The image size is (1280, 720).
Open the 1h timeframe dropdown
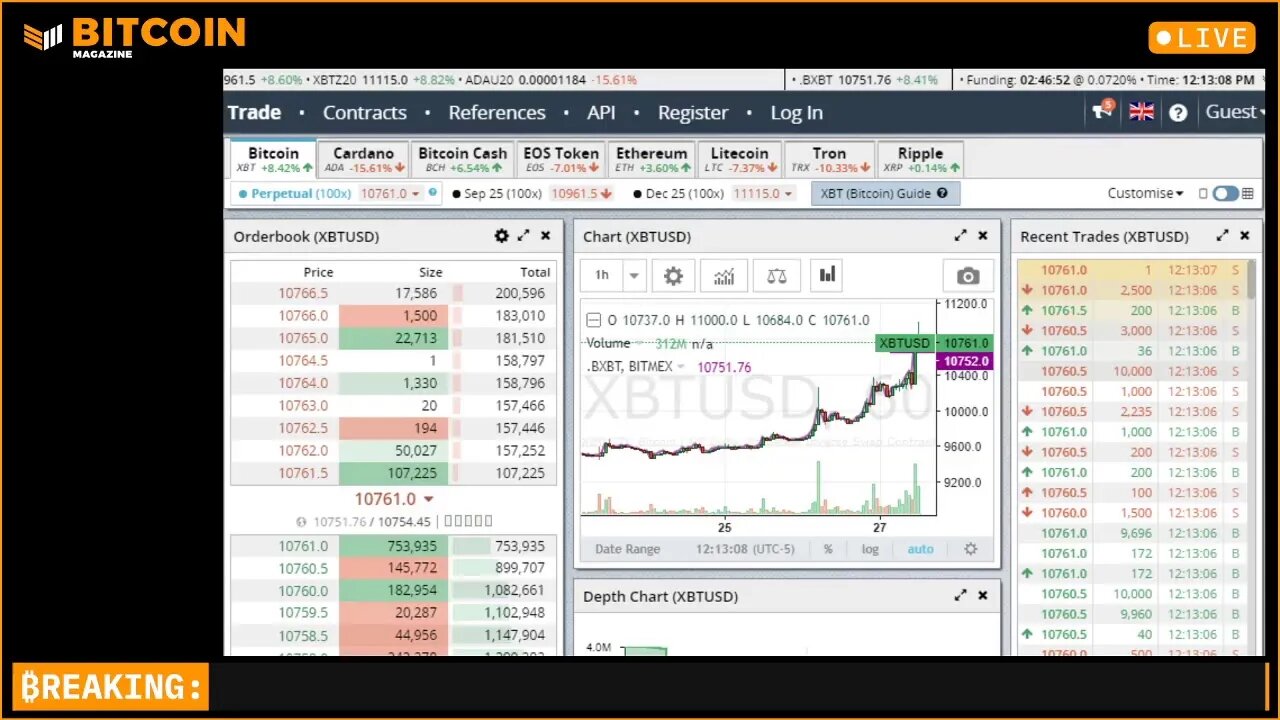pos(634,275)
